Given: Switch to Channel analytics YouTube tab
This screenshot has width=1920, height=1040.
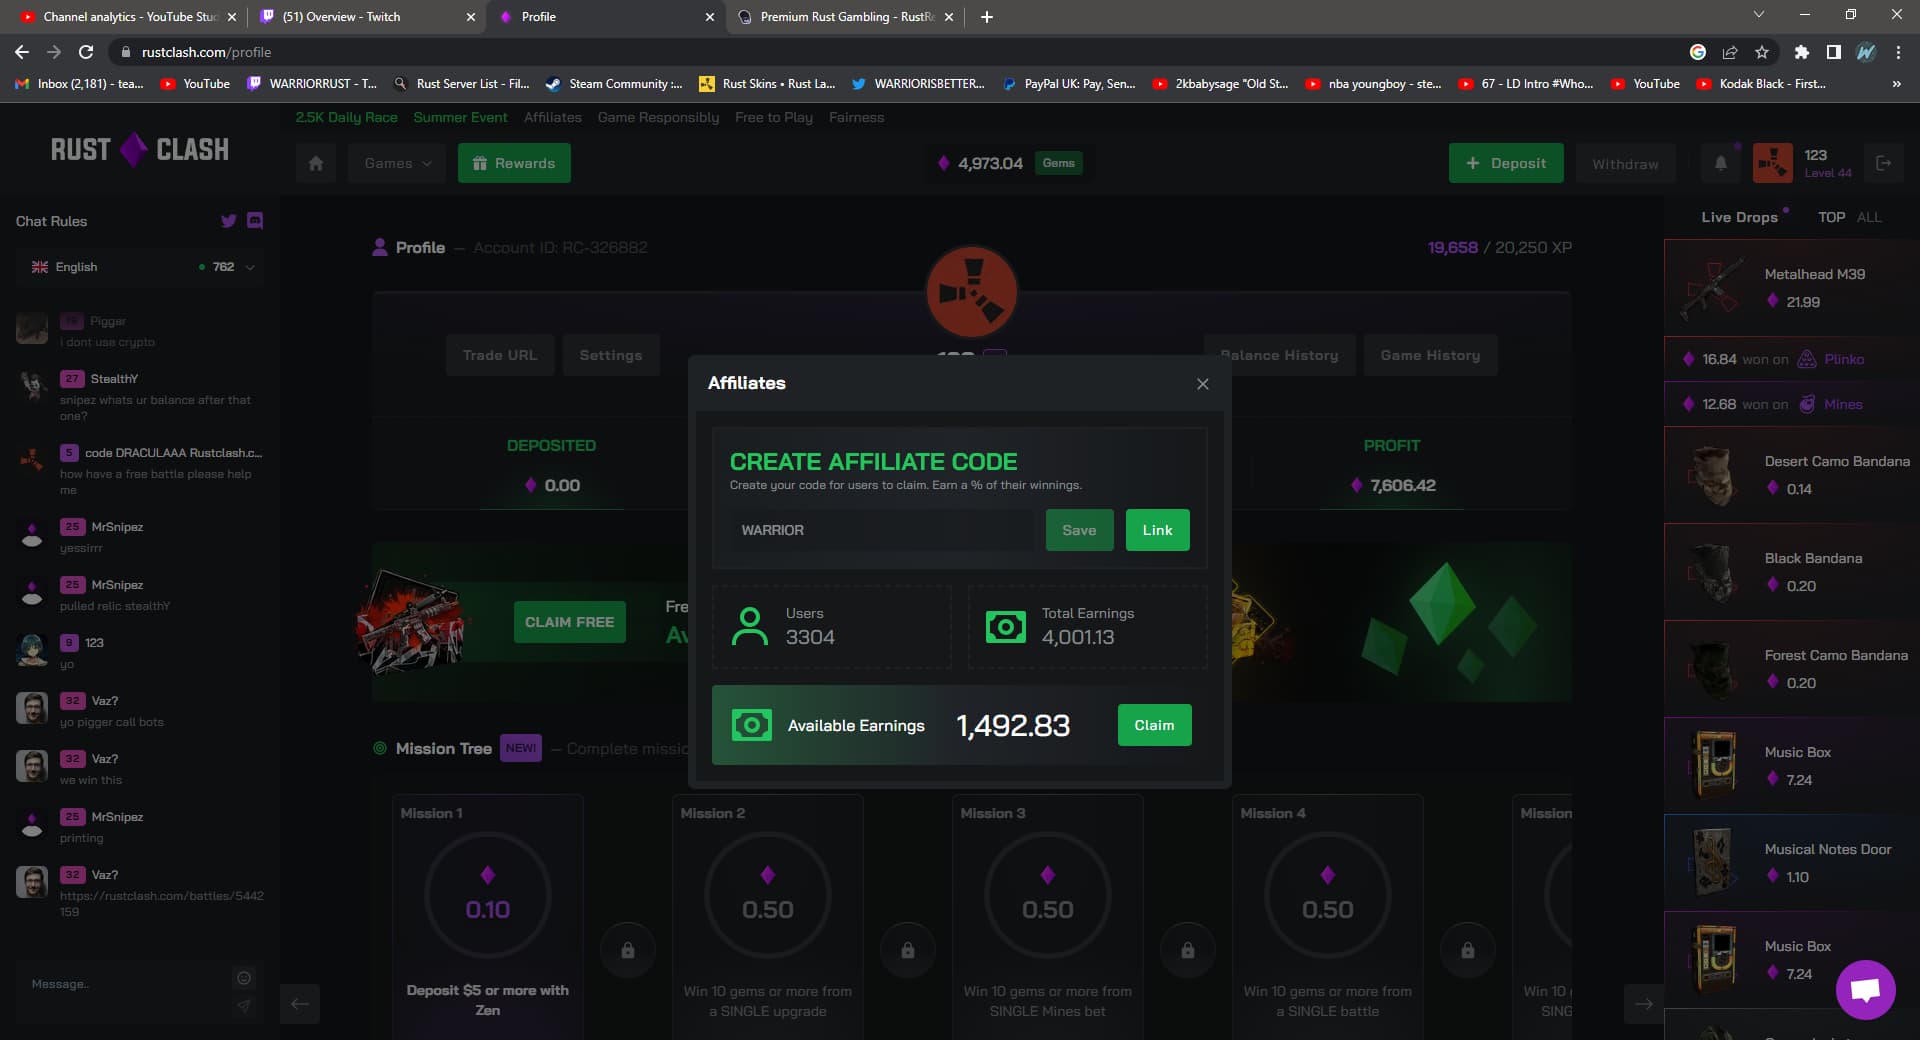Looking at the screenshot, I should pyautogui.click(x=120, y=17).
